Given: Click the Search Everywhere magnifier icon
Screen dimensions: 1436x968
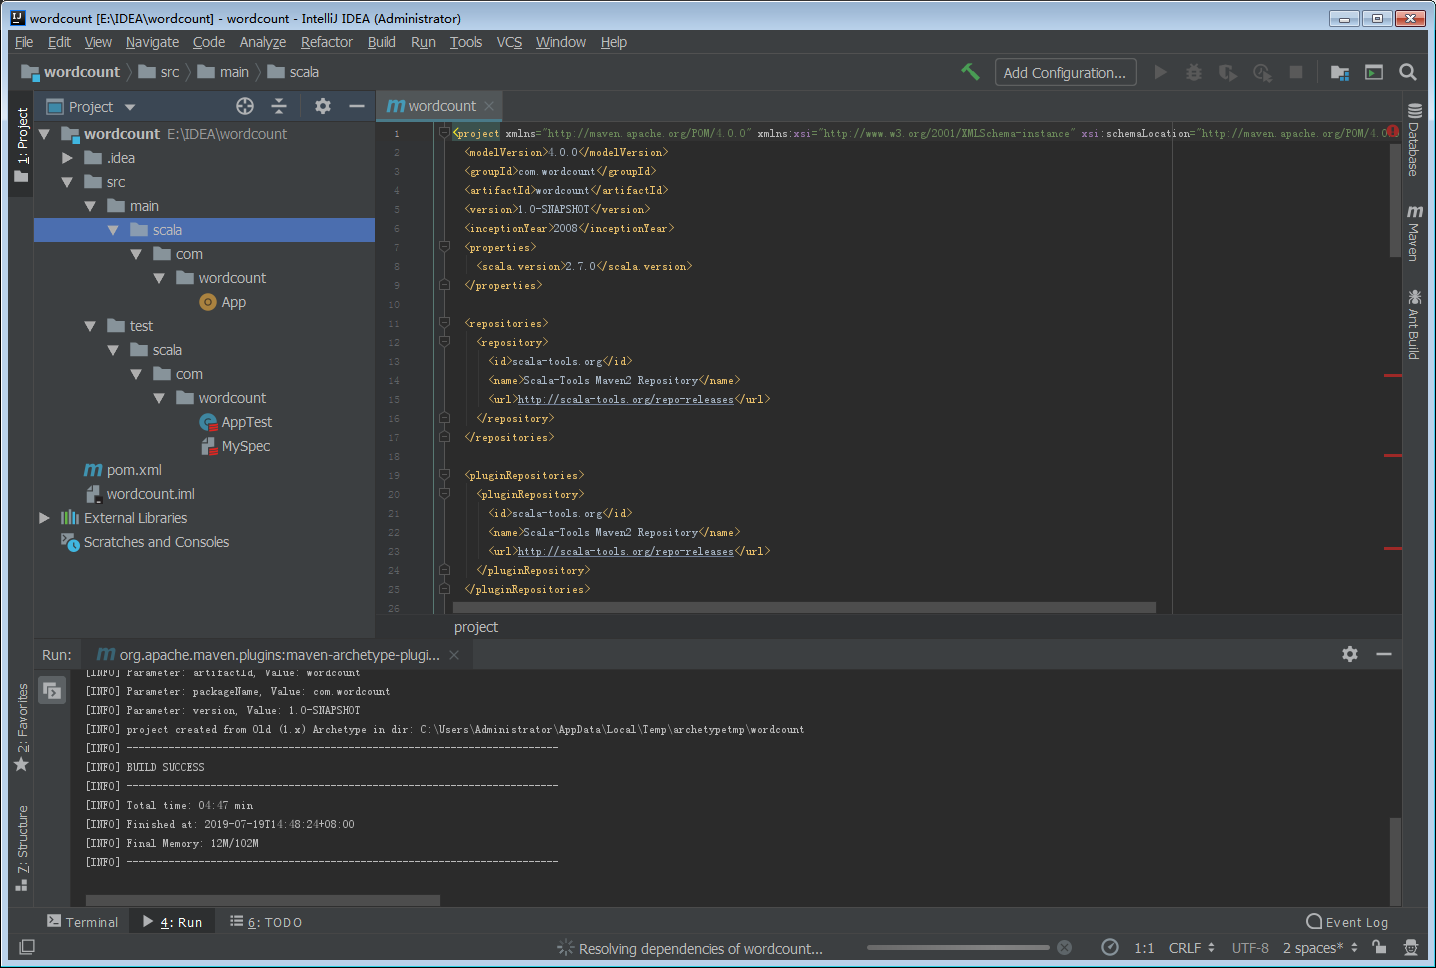Looking at the screenshot, I should 1408,72.
